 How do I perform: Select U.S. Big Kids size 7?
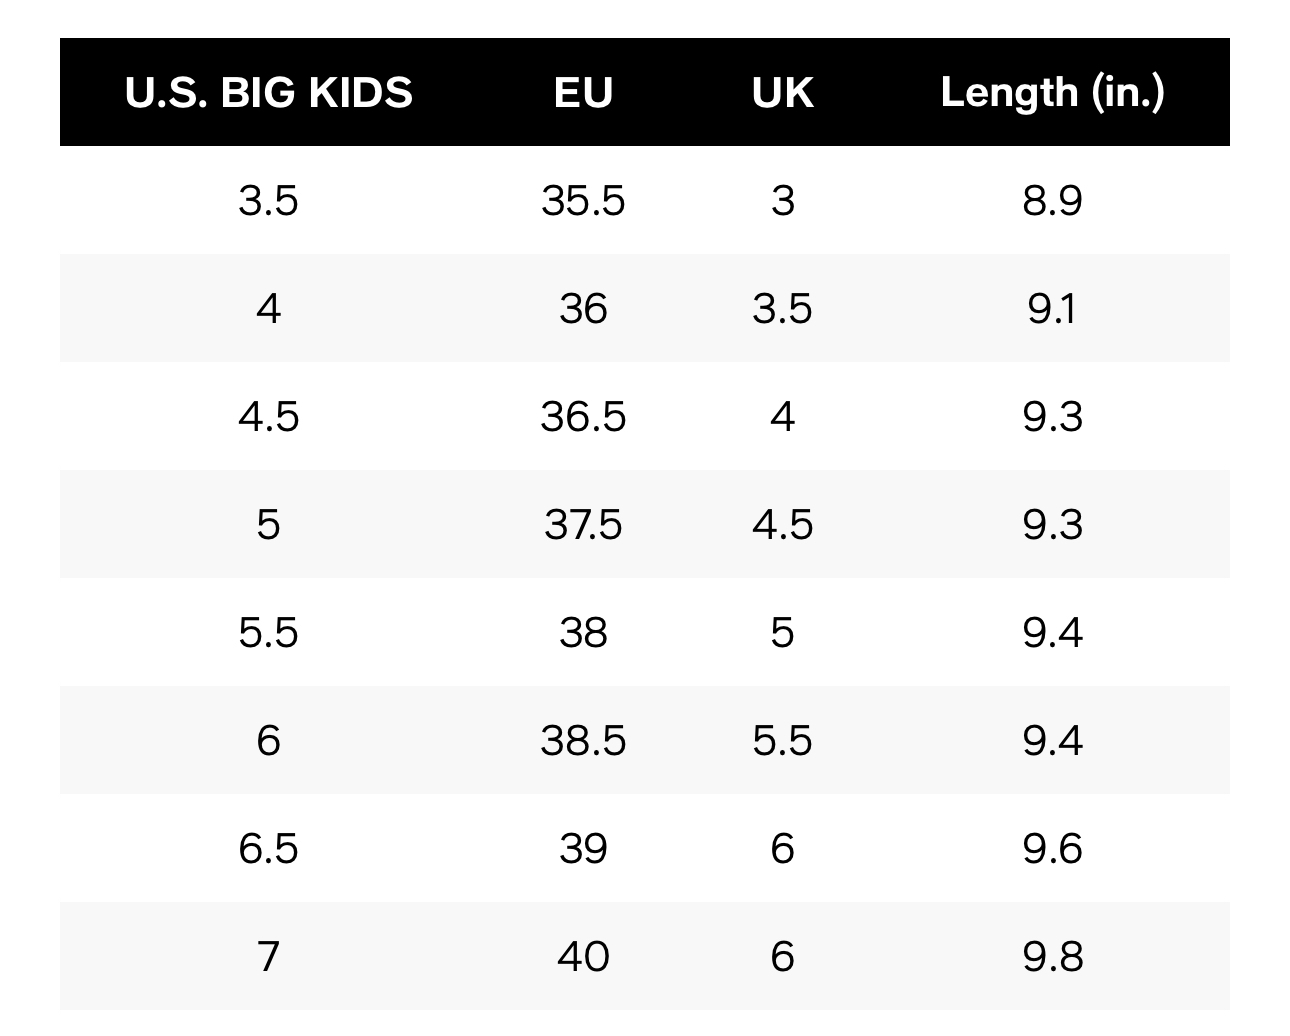[268, 956]
